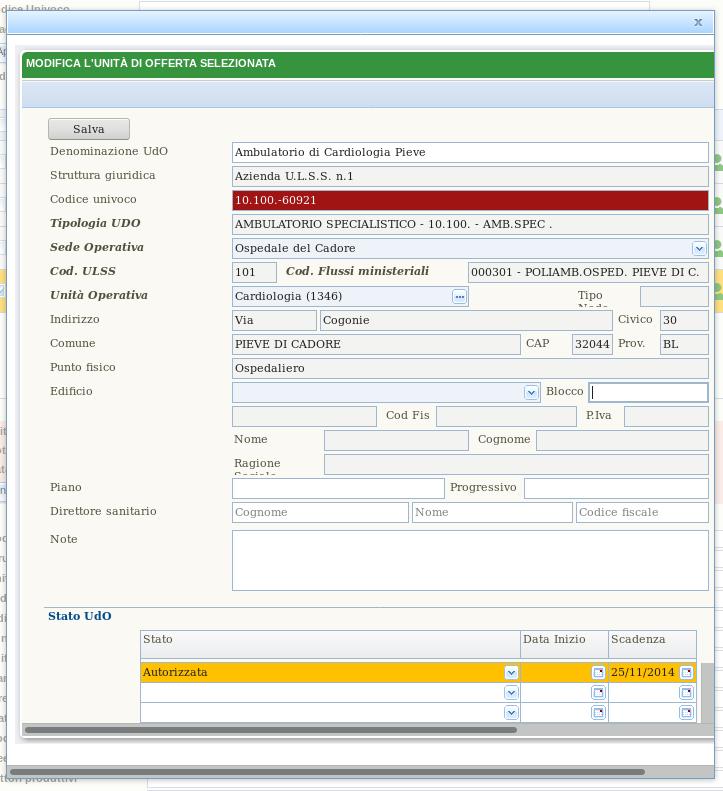Open the Unità Operativa browse (...) button
The height and width of the screenshot is (791, 723).
pyautogui.click(x=459, y=297)
